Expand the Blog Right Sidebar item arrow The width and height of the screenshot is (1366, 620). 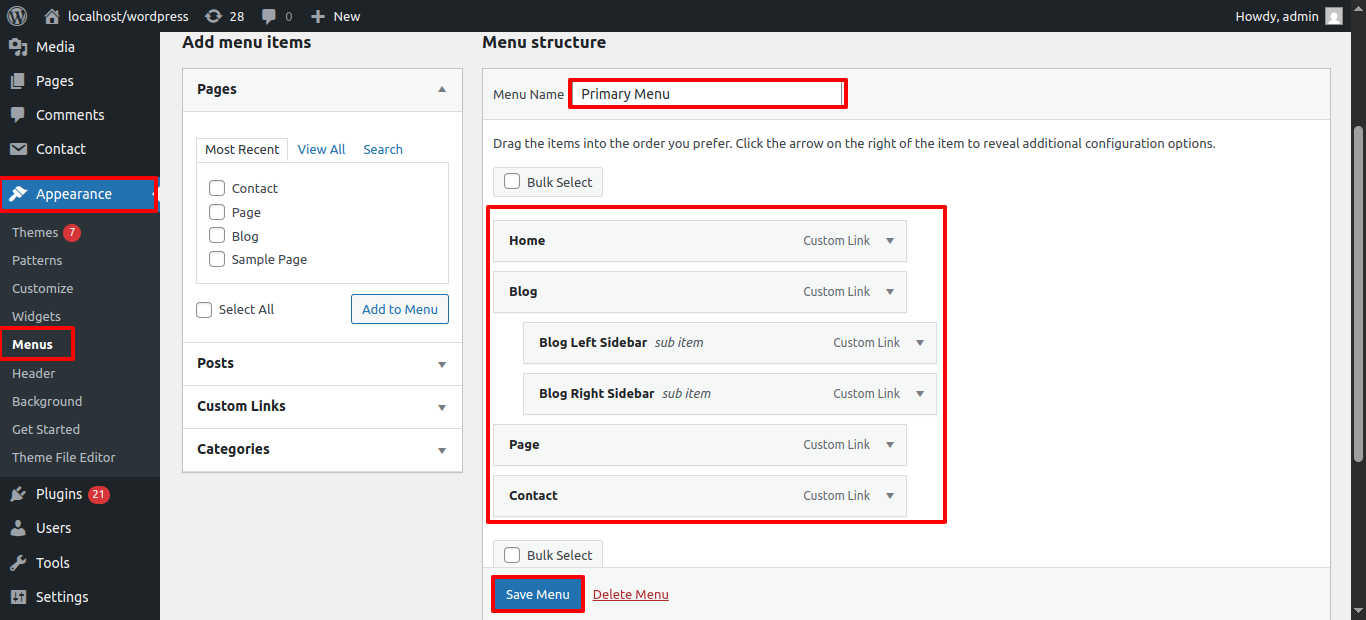tap(920, 394)
